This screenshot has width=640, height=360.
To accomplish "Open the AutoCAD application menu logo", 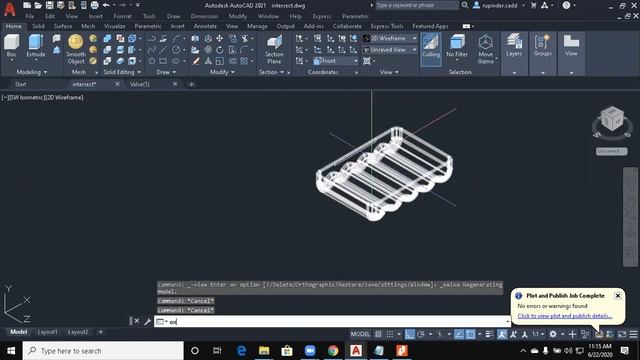I will pos(9,8).
